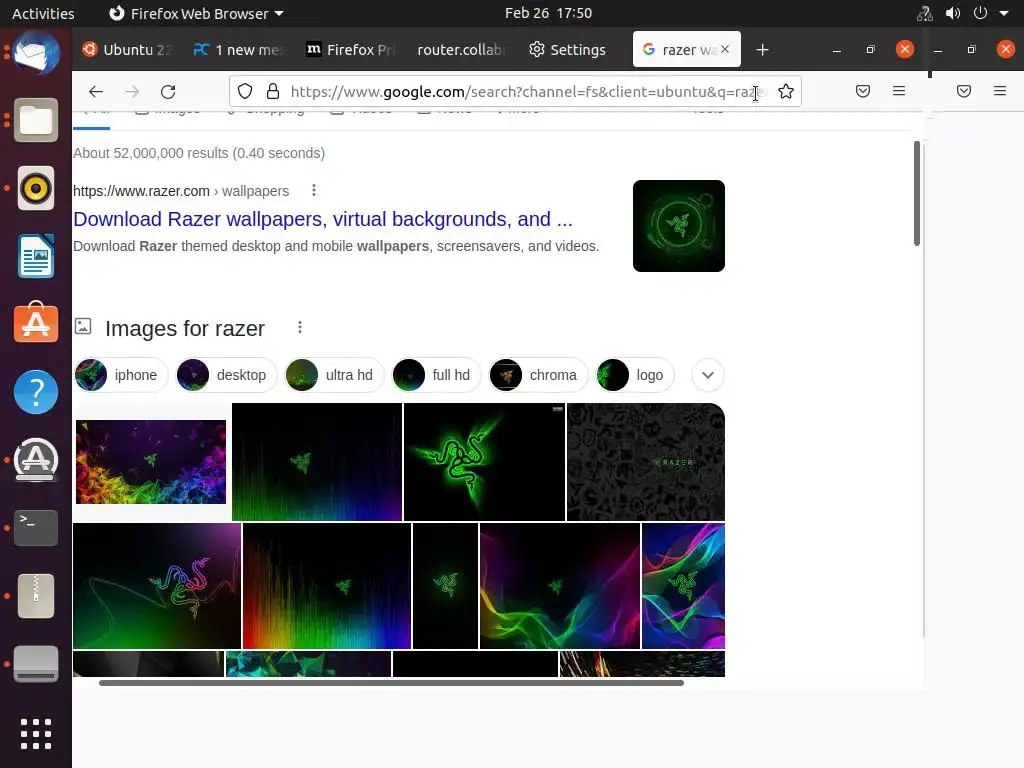Open narrow black Razer logo thumbnail
The image size is (1024, 768).
(x=445, y=586)
